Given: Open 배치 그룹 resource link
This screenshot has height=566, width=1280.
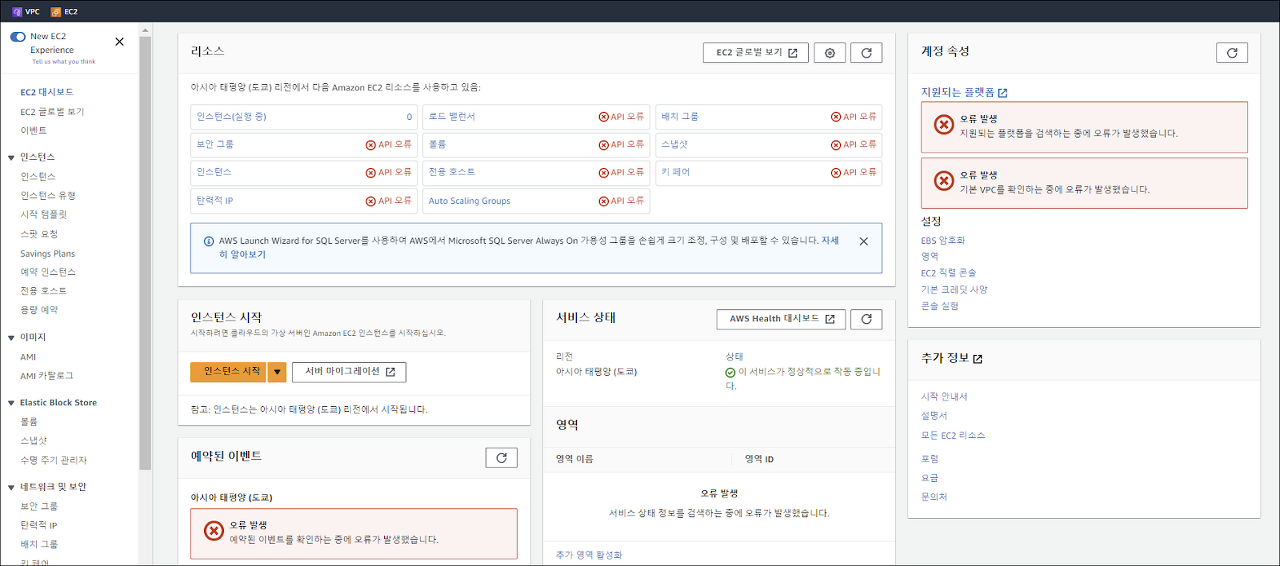Looking at the screenshot, I should 680,117.
